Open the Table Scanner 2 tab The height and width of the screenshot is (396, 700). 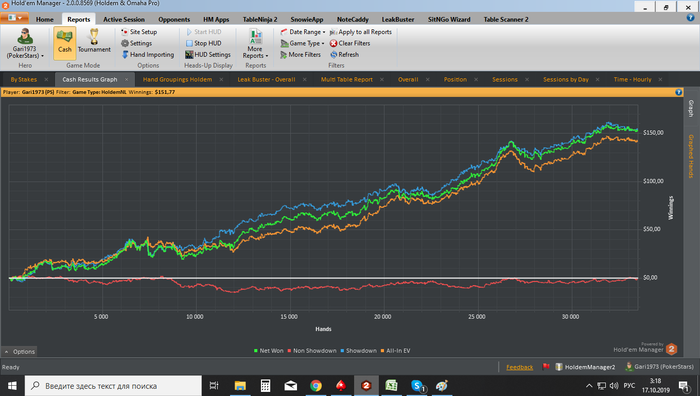[506, 19]
